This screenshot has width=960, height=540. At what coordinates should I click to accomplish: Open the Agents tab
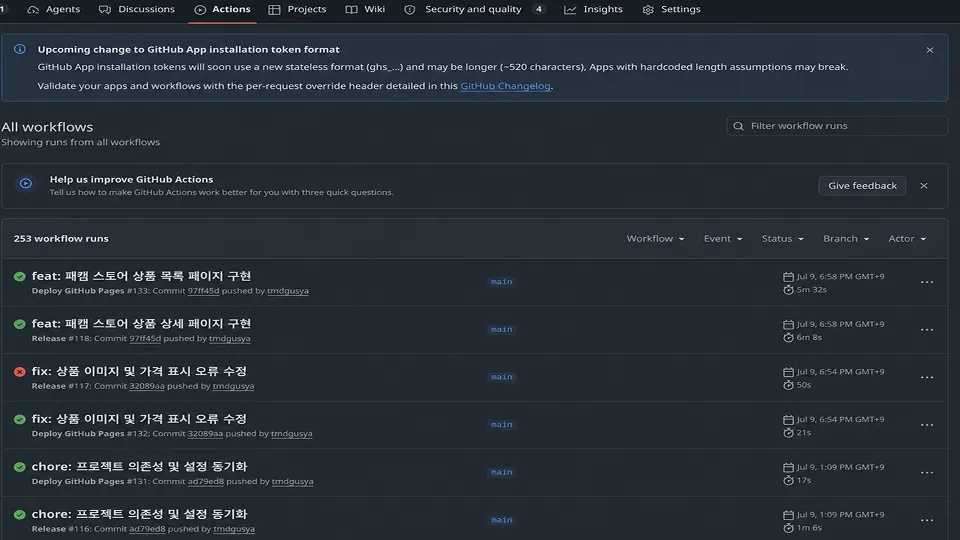click(x=53, y=9)
